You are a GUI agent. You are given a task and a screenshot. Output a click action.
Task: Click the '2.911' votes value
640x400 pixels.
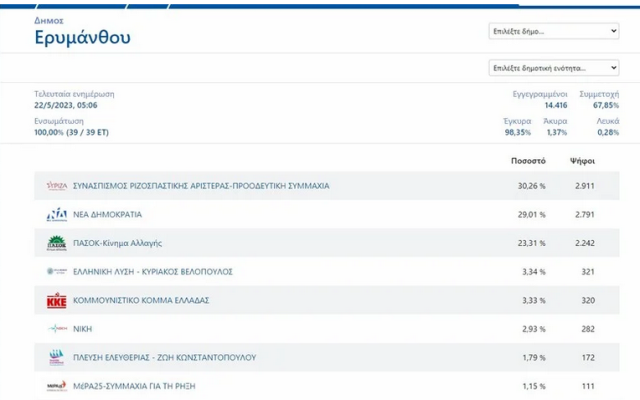coord(585,186)
